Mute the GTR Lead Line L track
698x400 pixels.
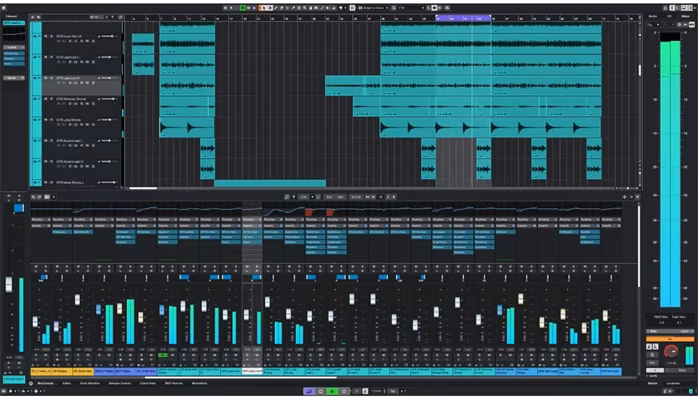45,57
